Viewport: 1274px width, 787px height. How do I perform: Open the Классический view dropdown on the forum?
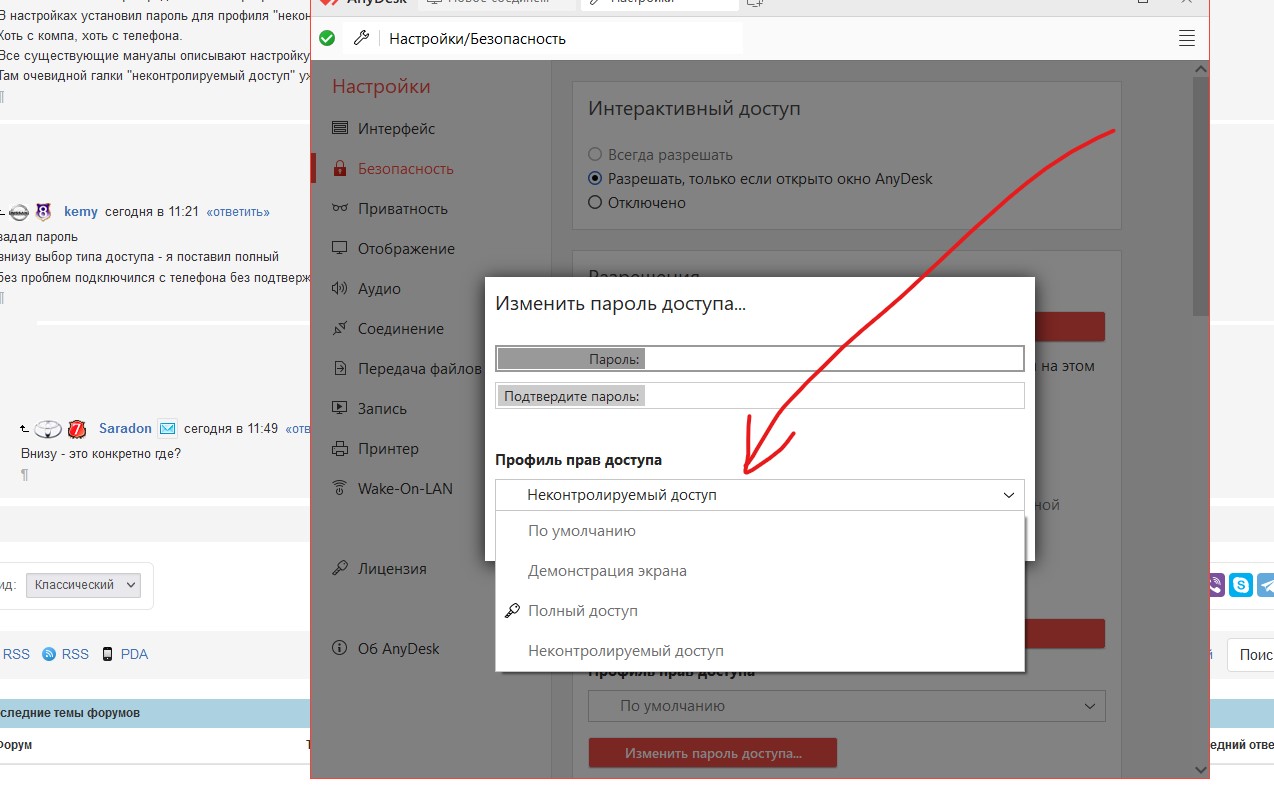click(84, 585)
